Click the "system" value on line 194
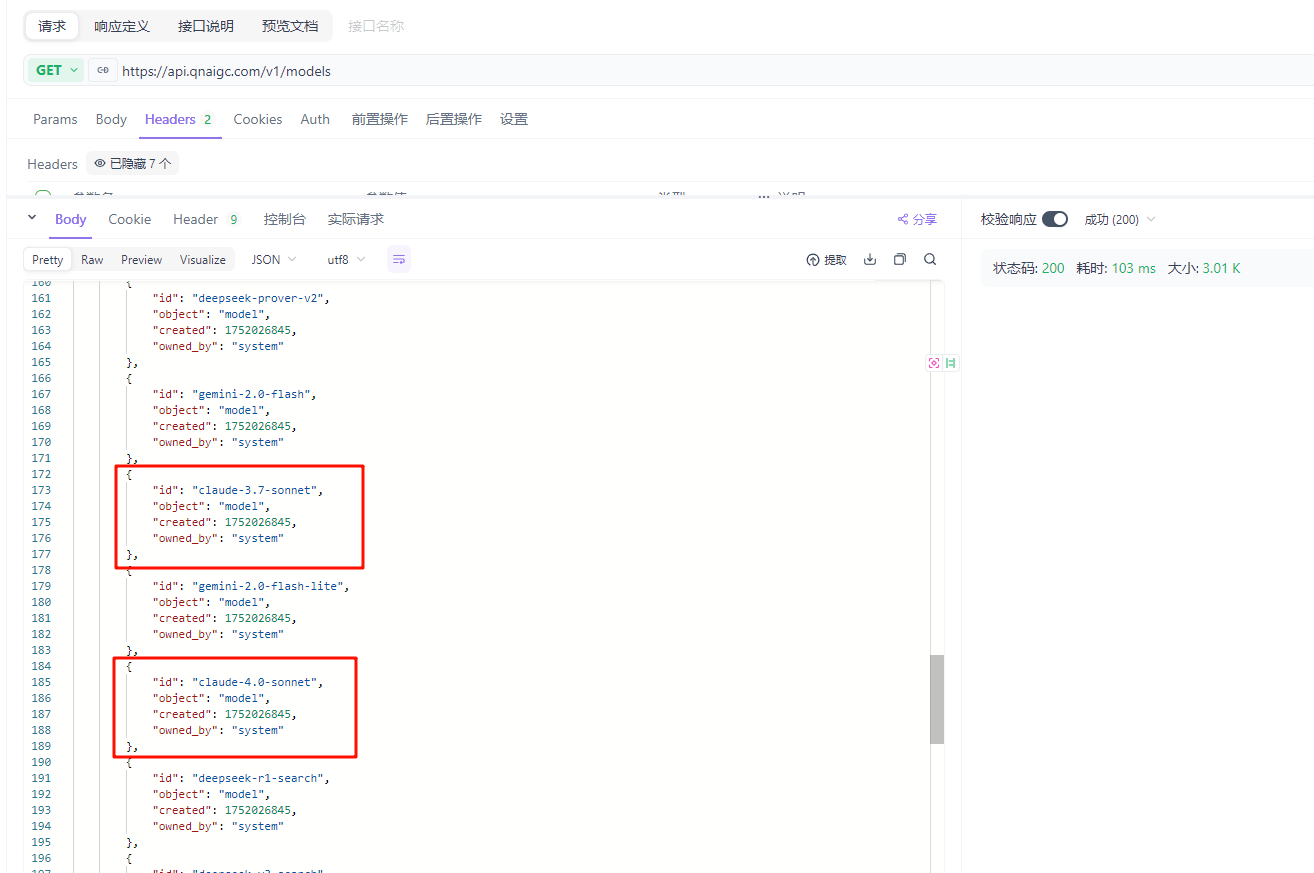This screenshot has height=873, width=1314. click(258, 826)
